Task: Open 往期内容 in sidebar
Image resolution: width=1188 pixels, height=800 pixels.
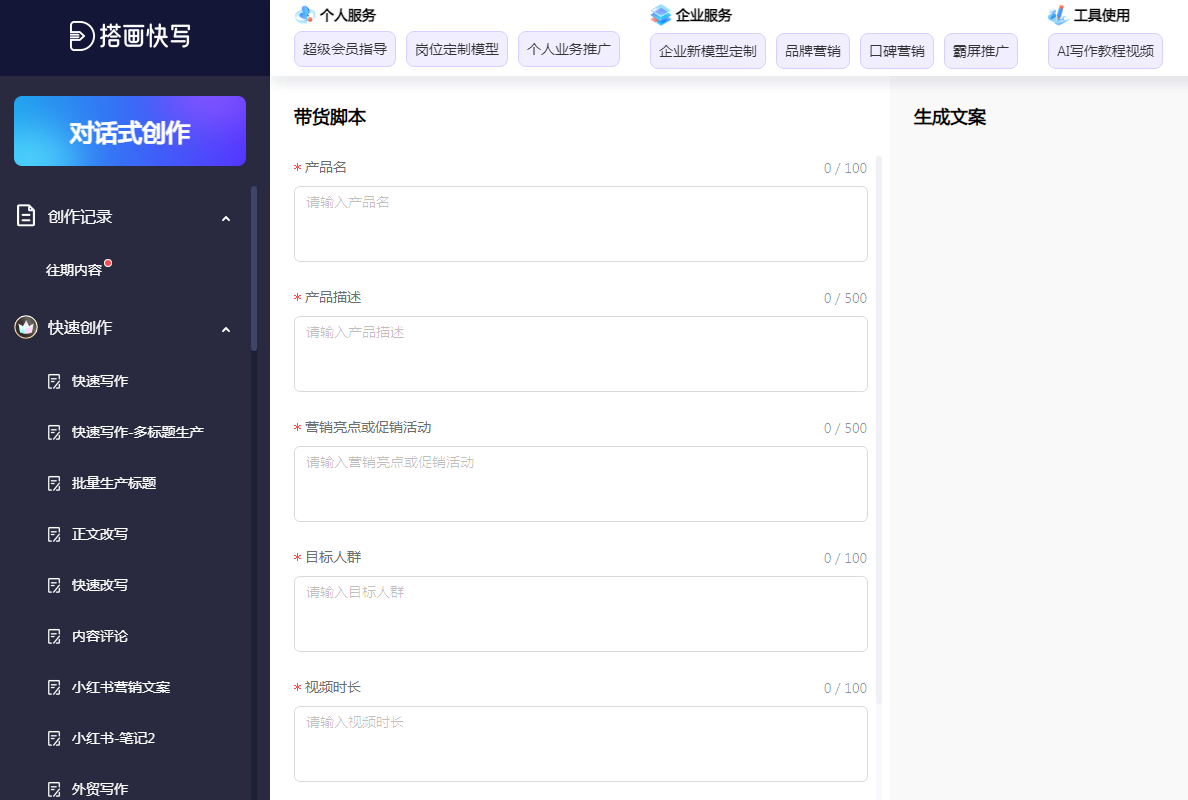Action: (74, 270)
